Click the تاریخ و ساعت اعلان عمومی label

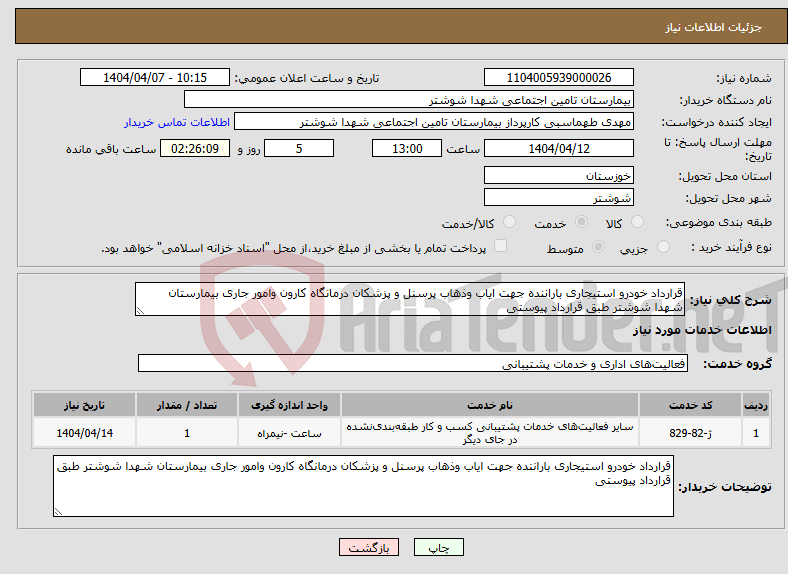(x=307, y=78)
